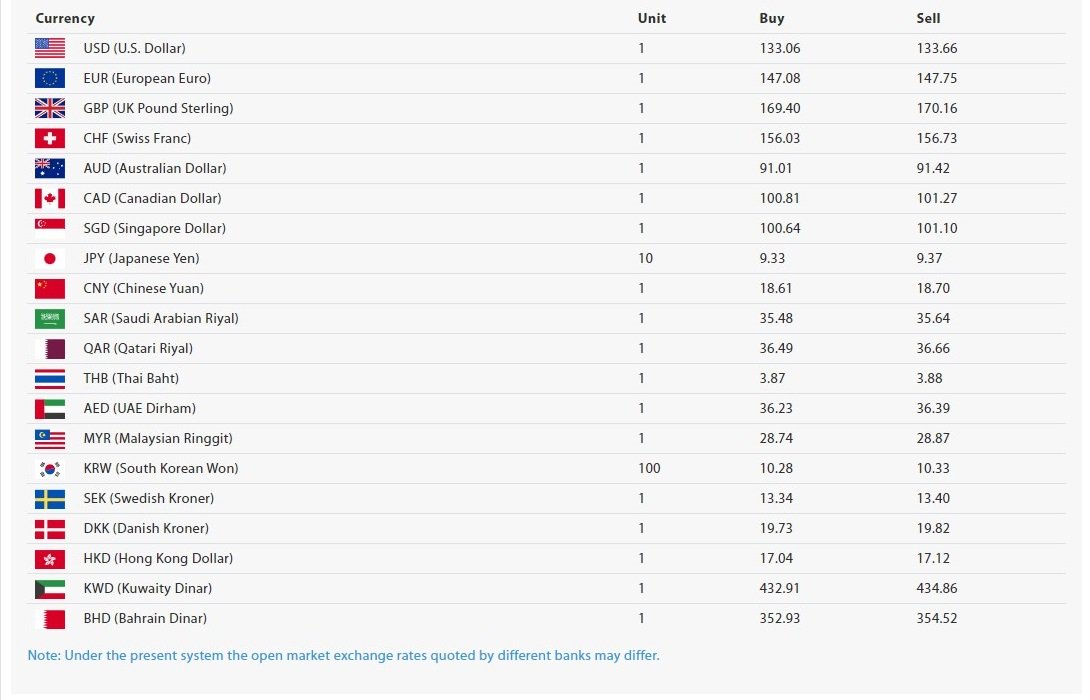Click the Sell column header
The image size is (1090, 700).
(928, 18)
